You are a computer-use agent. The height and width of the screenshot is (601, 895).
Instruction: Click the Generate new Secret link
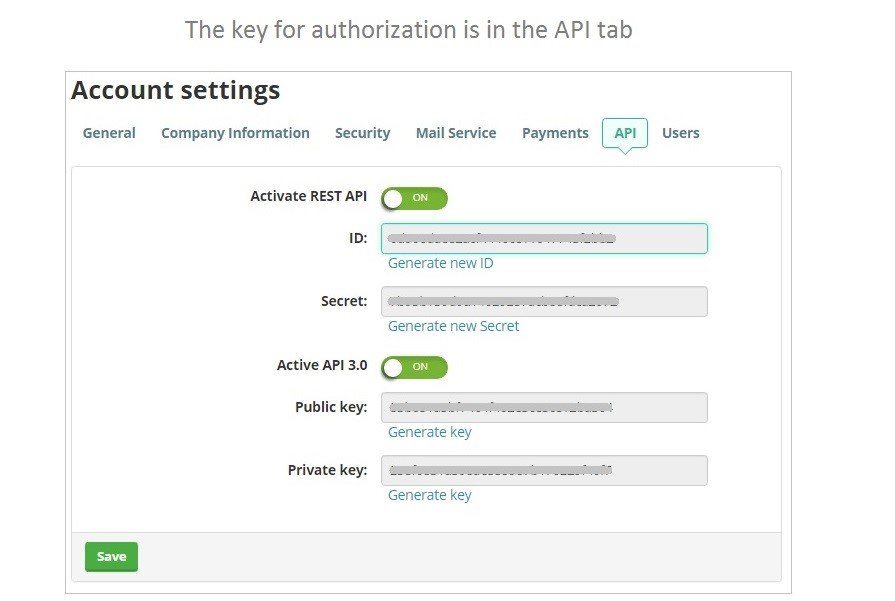[453, 326]
